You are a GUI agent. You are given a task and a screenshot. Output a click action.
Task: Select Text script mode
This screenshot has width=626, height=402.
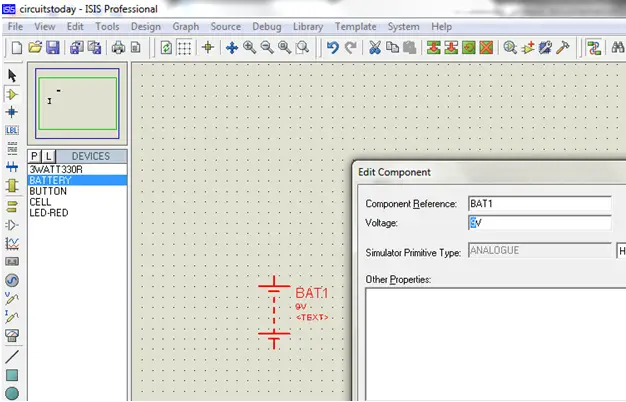click(x=12, y=148)
